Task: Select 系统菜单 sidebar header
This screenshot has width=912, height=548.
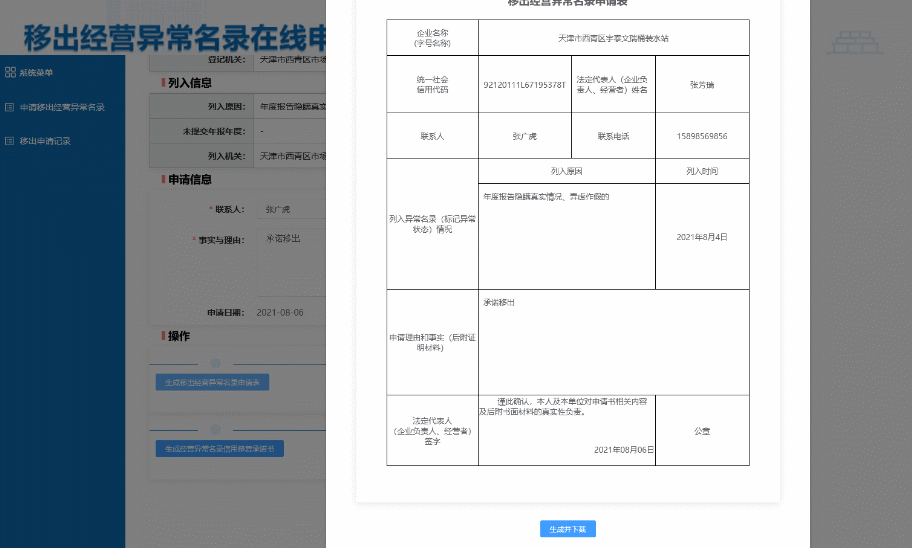Action: (x=36, y=73)
